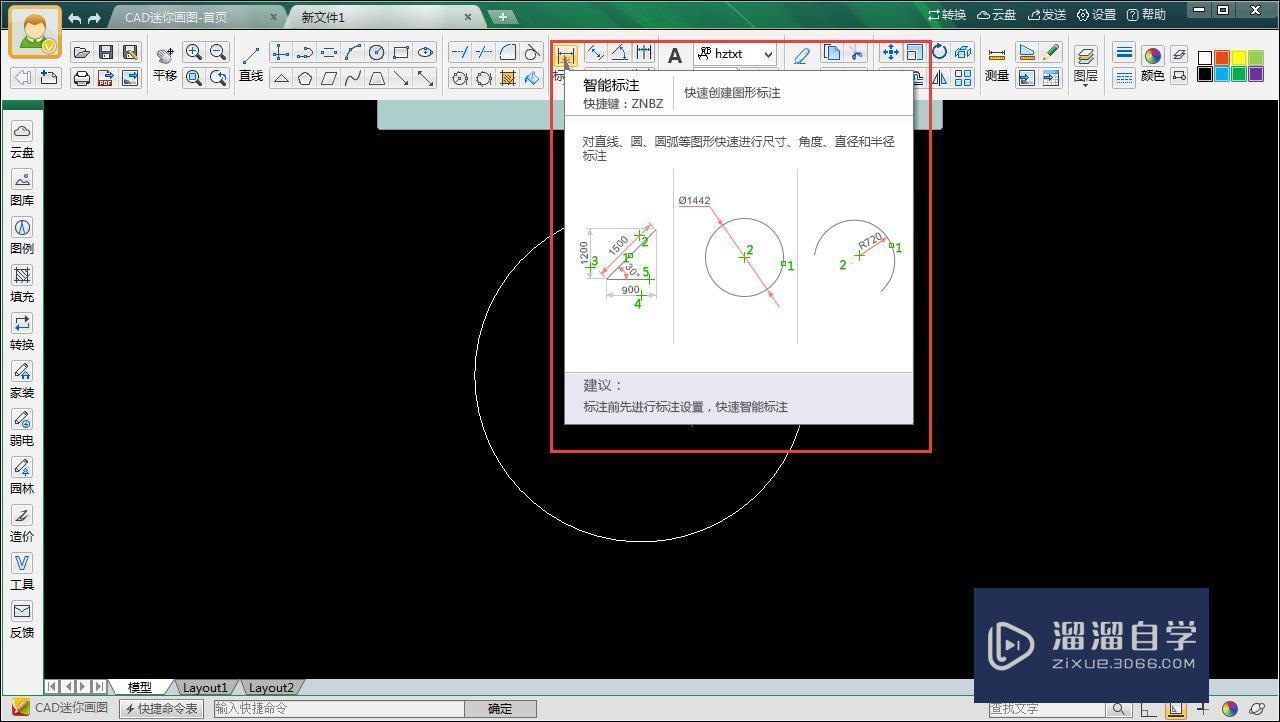Add a new tab with plus button

[503, 17]
